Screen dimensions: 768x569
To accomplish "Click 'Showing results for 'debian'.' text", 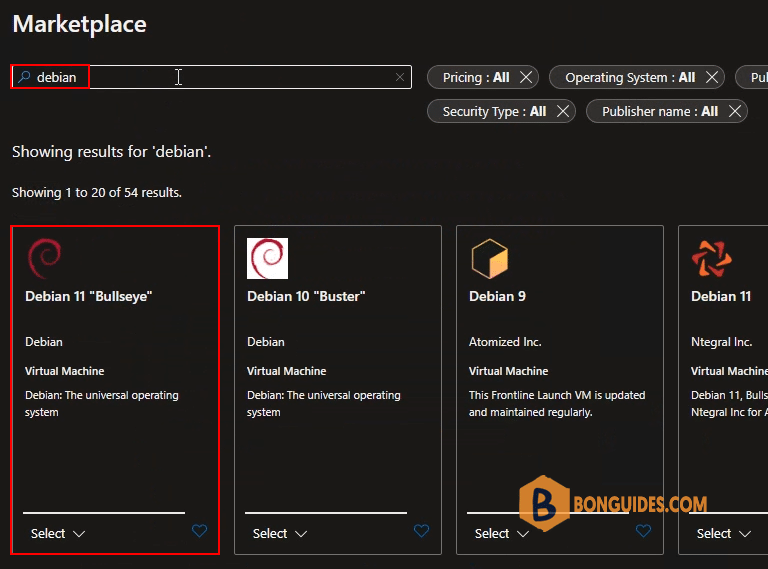I will point(111,152).
